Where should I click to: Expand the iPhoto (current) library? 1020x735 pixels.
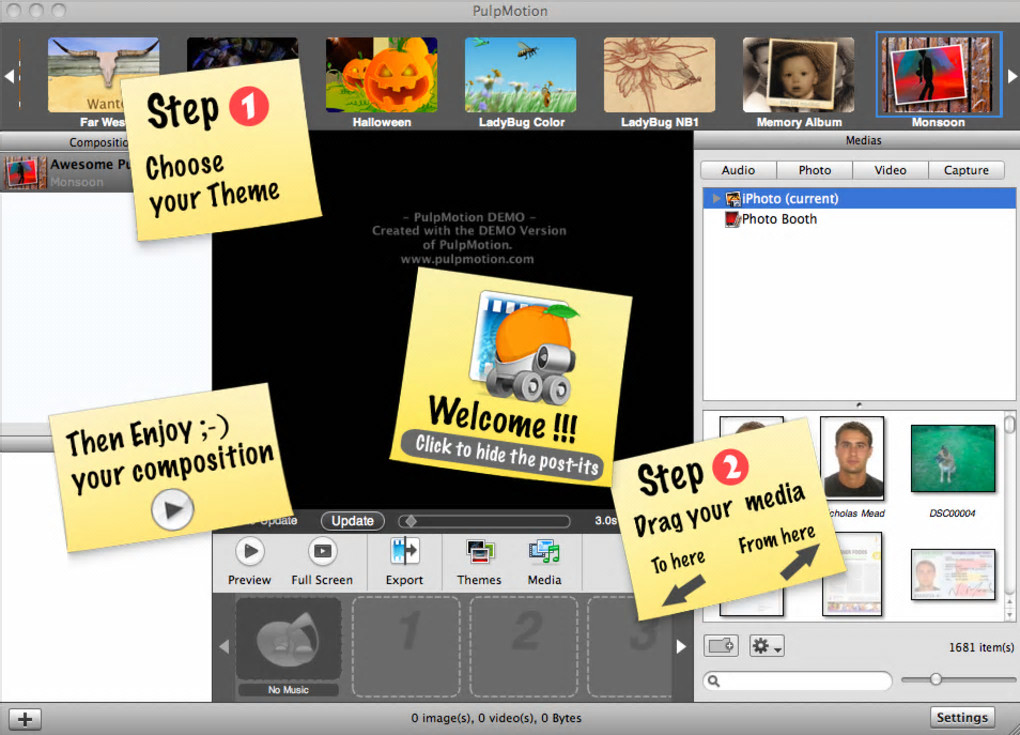point(716,198)
